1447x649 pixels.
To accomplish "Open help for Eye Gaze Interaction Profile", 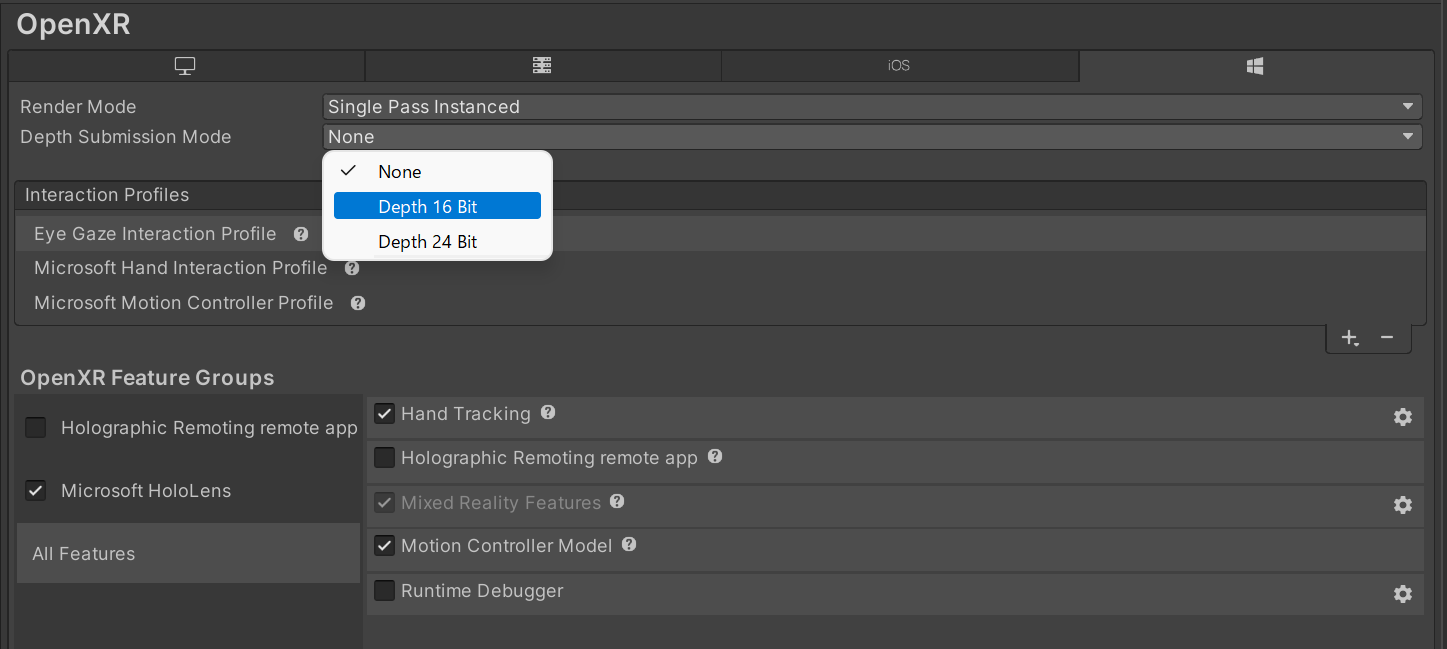I will (x=301, y=234).
